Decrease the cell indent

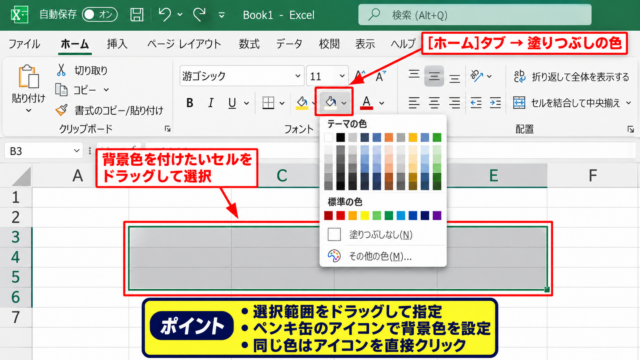tap(476, 102)
